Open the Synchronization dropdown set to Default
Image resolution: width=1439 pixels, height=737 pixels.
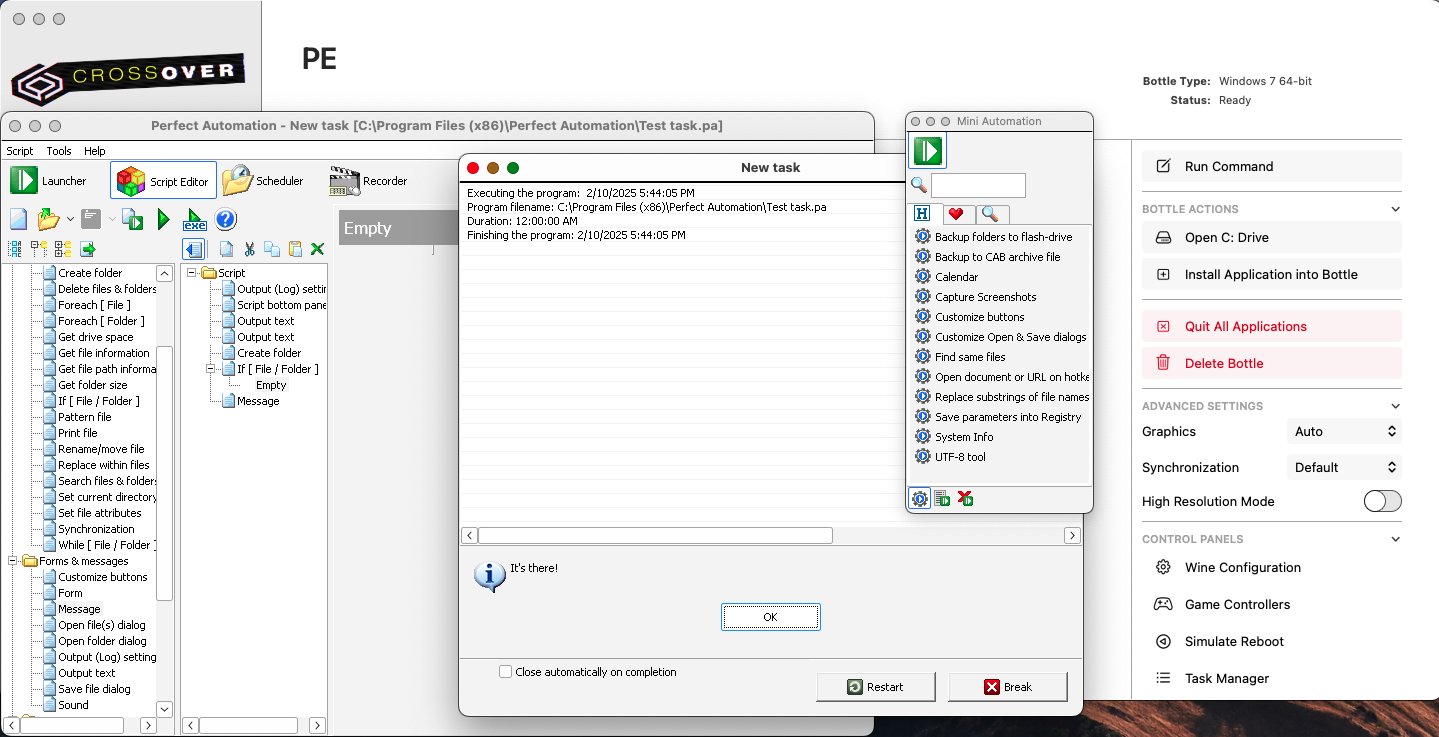tap(1344, 467)
